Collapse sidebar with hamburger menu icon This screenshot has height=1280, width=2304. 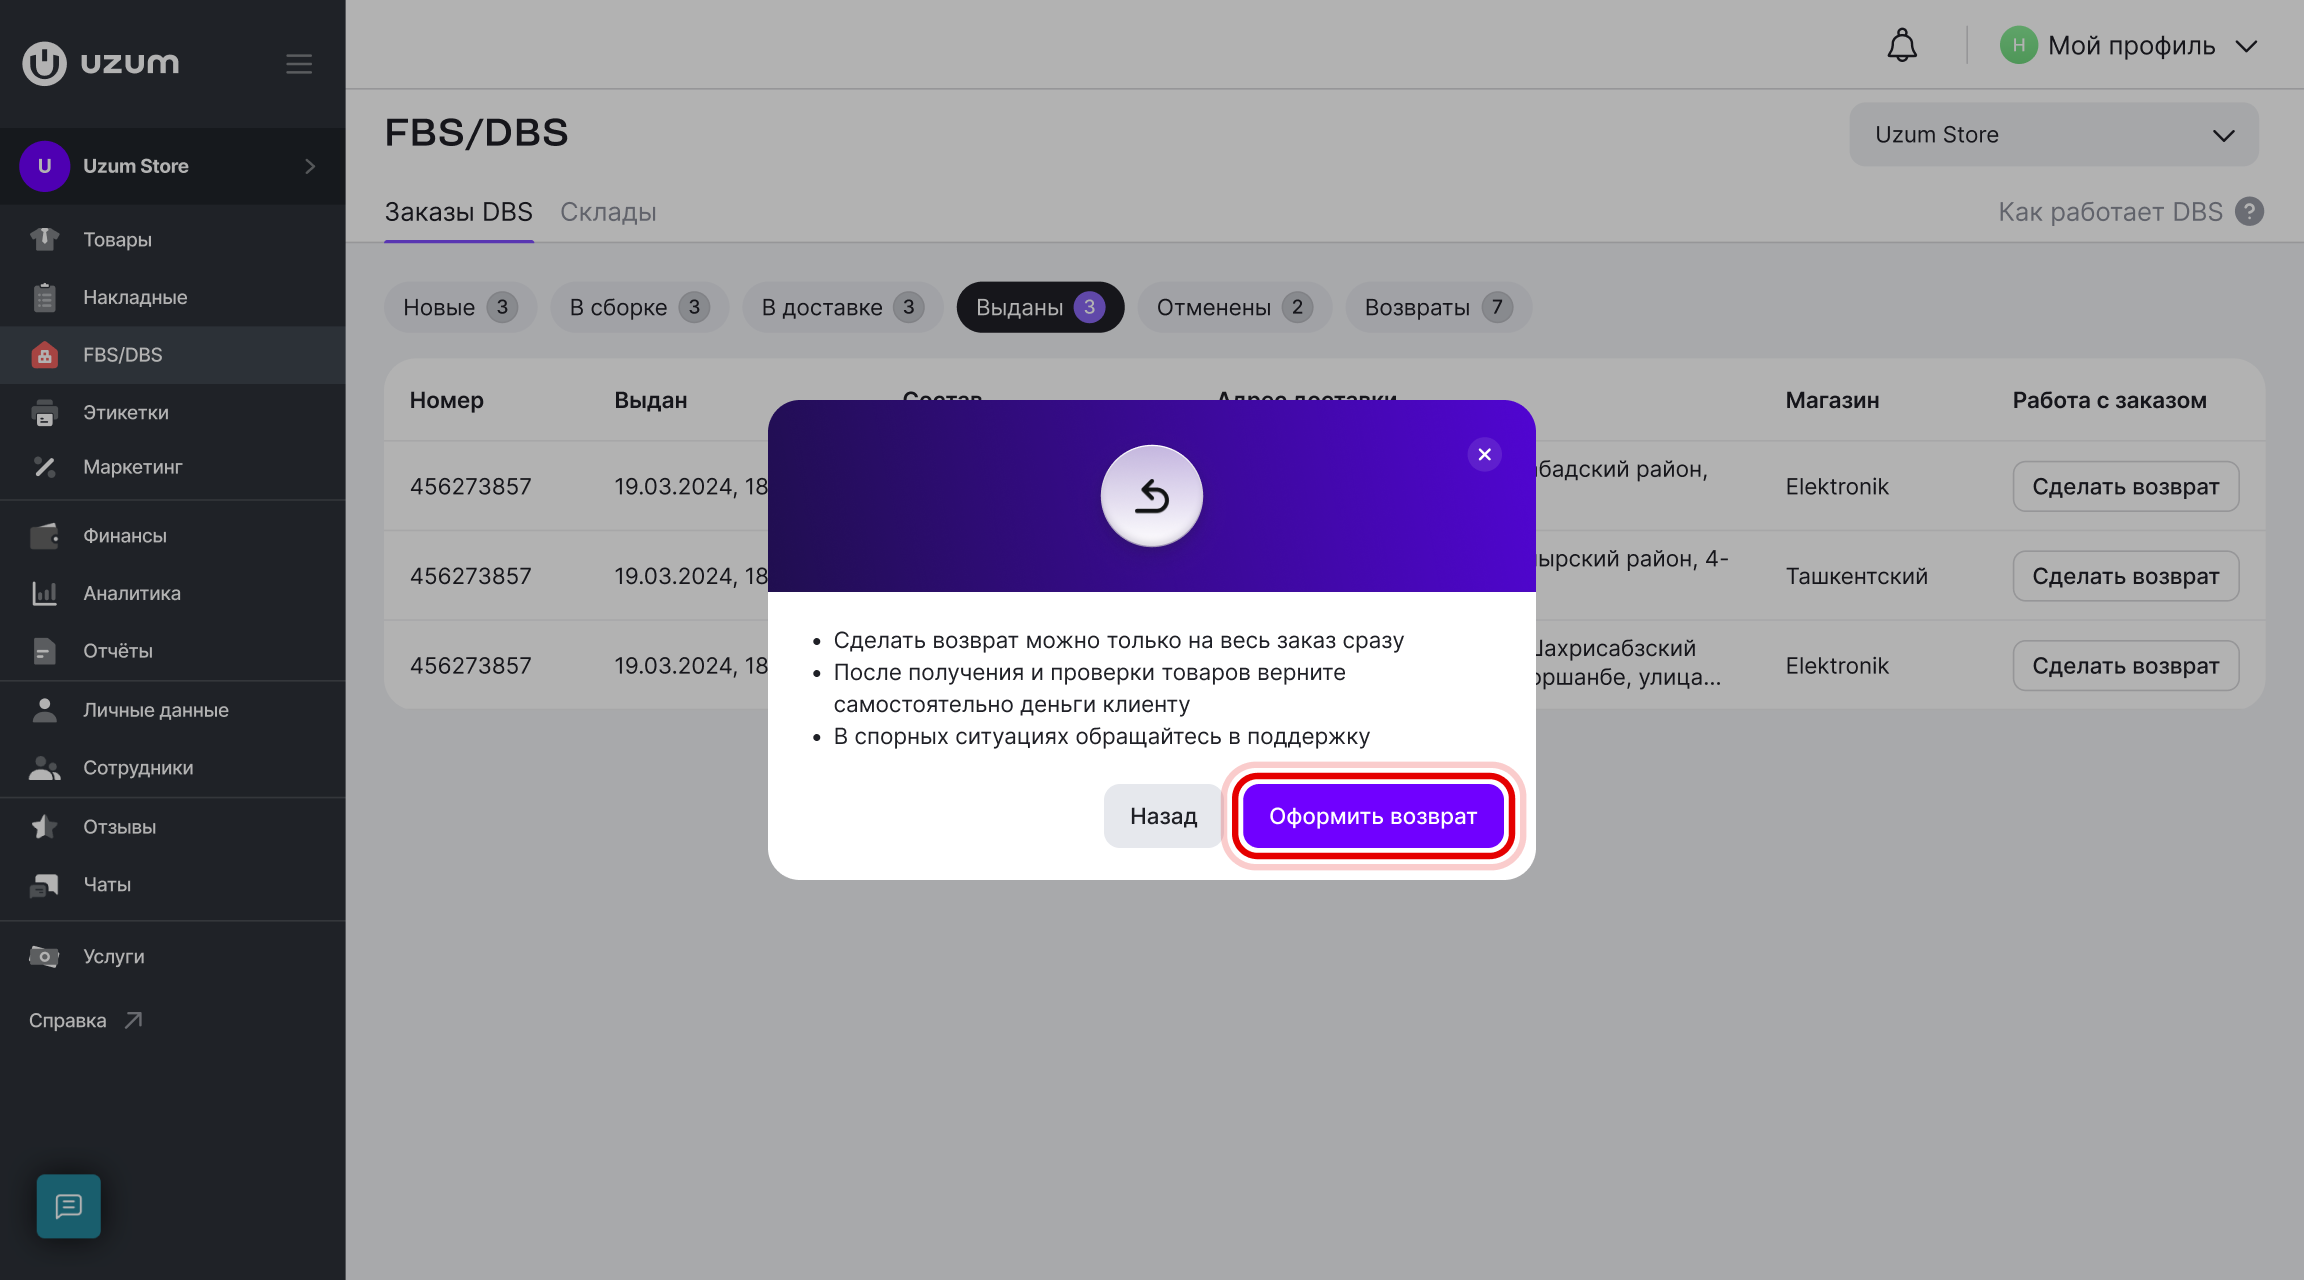[299, 64]
